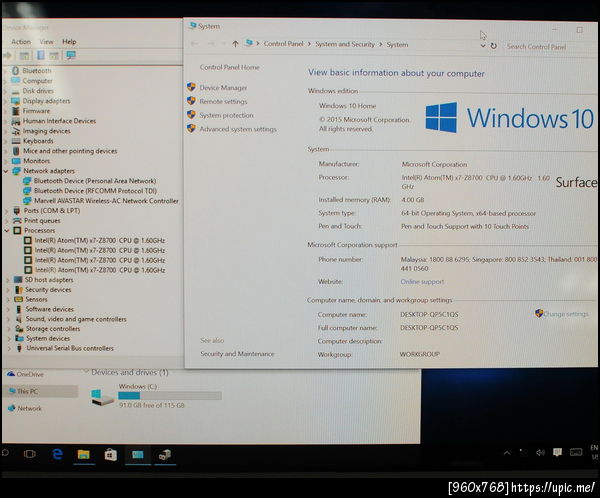Select Bluetooth Device (RFCOMM Protocol TDI)

pyautogui.click(x=95, y=191)
